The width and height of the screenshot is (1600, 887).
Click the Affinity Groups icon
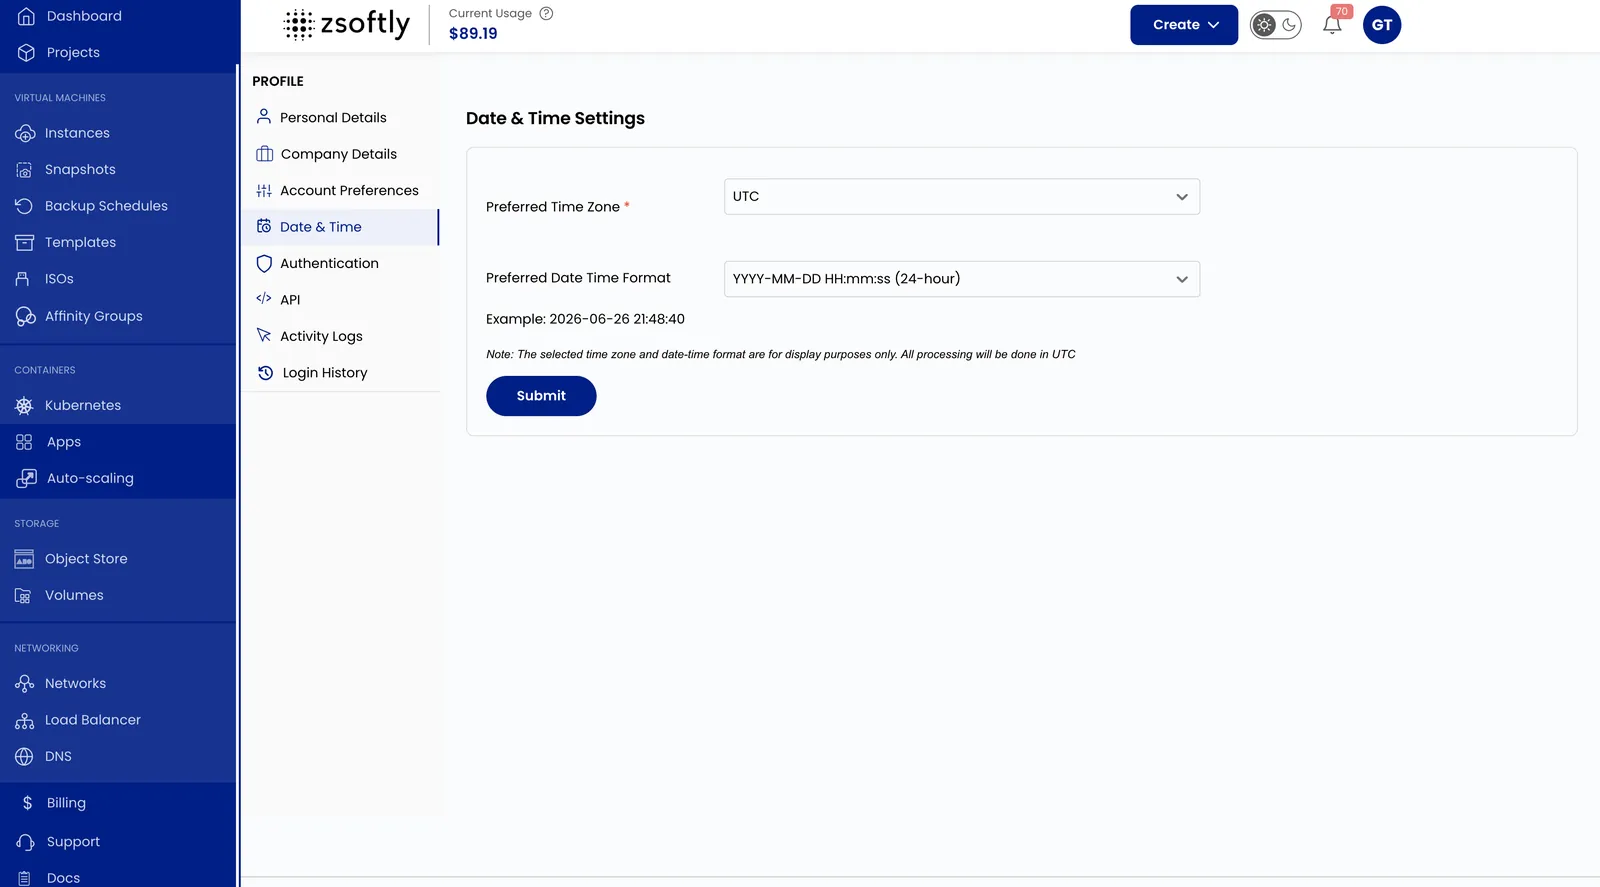coord(25,316)
